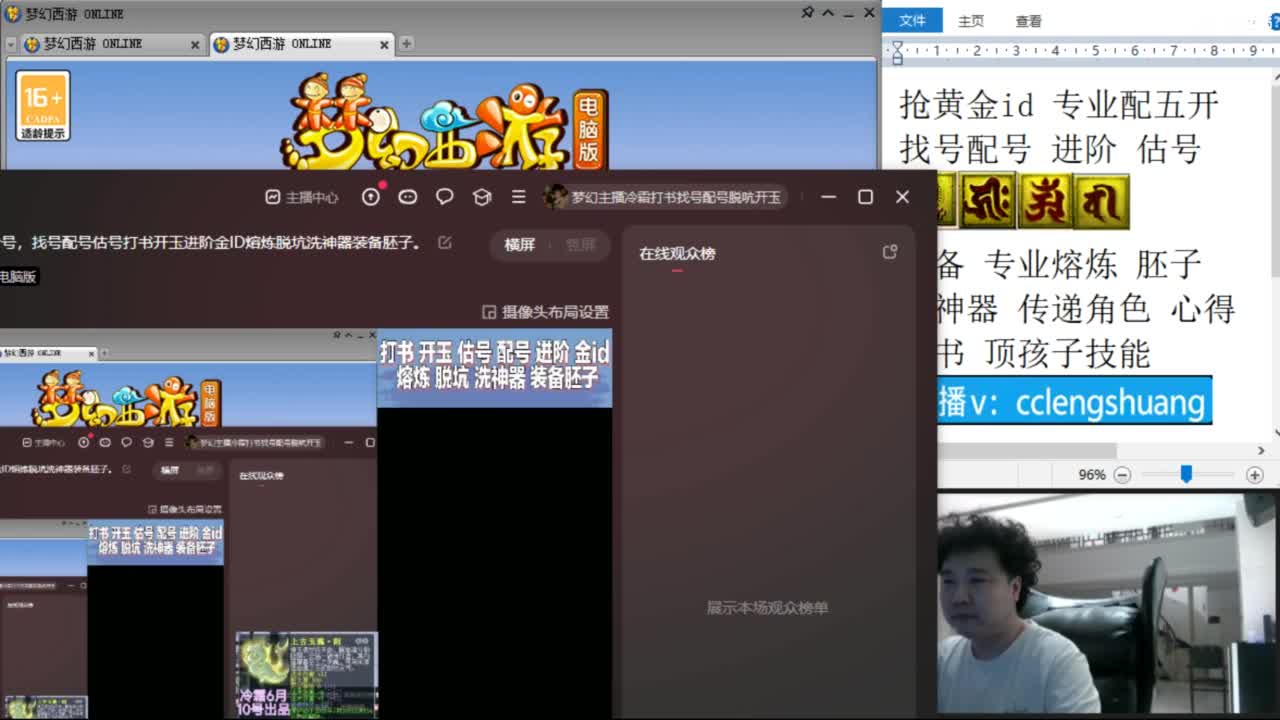Open streamer profile 梦幻主播冷霜打书找号配号脱坑开玉
Viewport: 1280px width, 720px height.
(x=664, y=197)
